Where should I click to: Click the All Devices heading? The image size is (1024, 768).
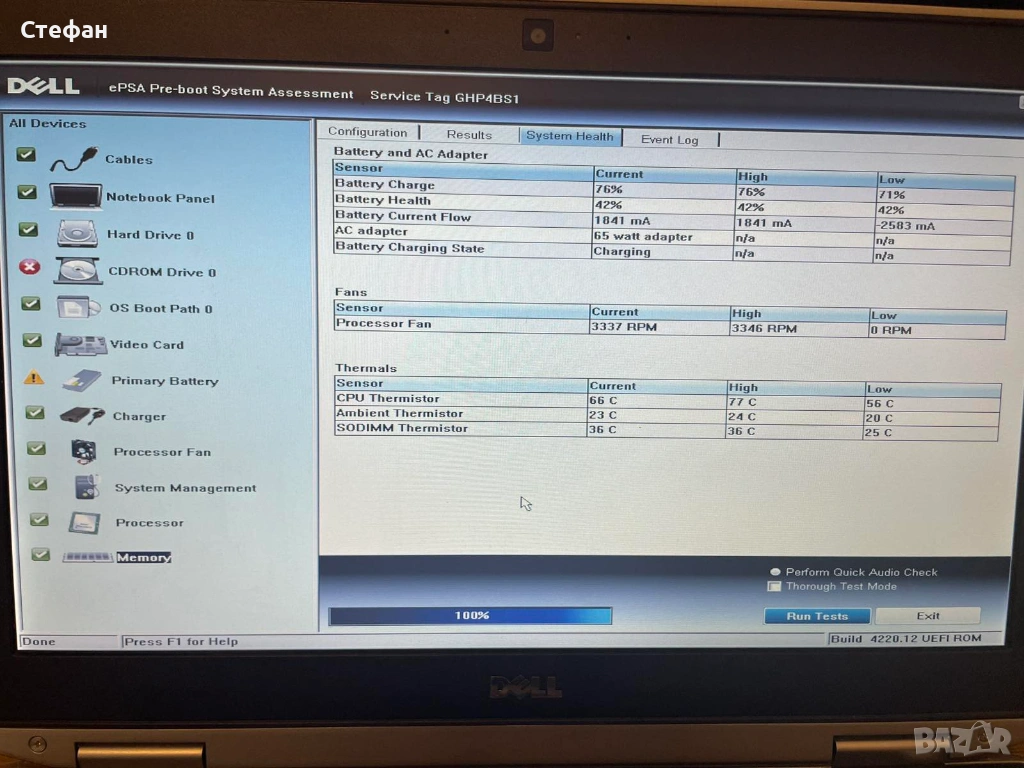(48, 123)
